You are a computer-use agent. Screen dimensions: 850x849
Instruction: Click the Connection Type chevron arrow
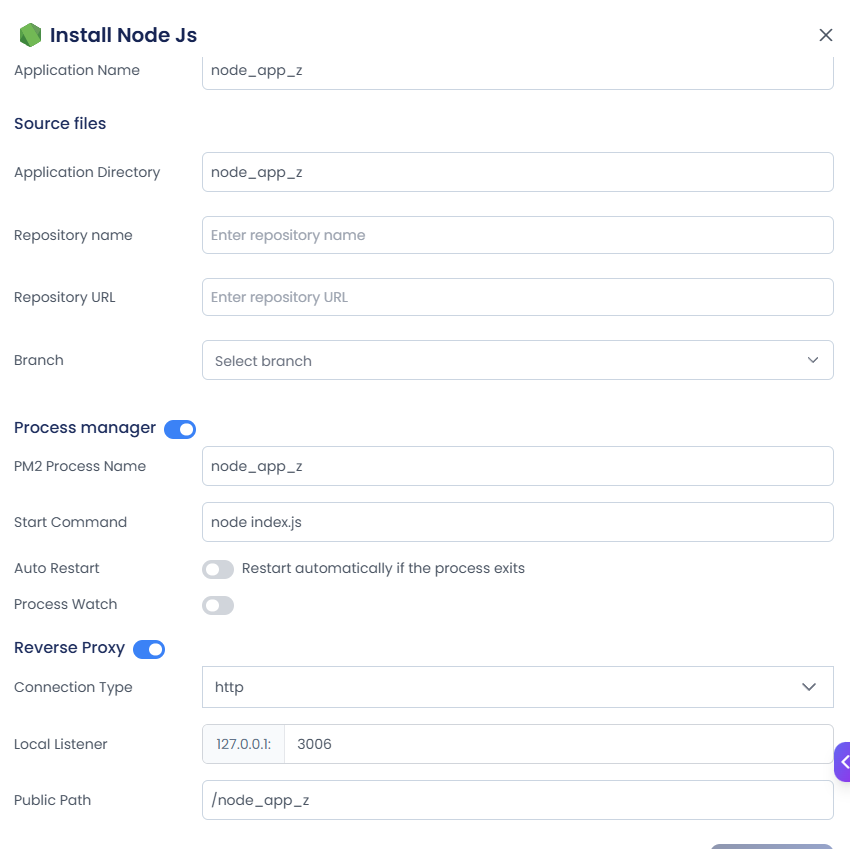tap(809, 687)
